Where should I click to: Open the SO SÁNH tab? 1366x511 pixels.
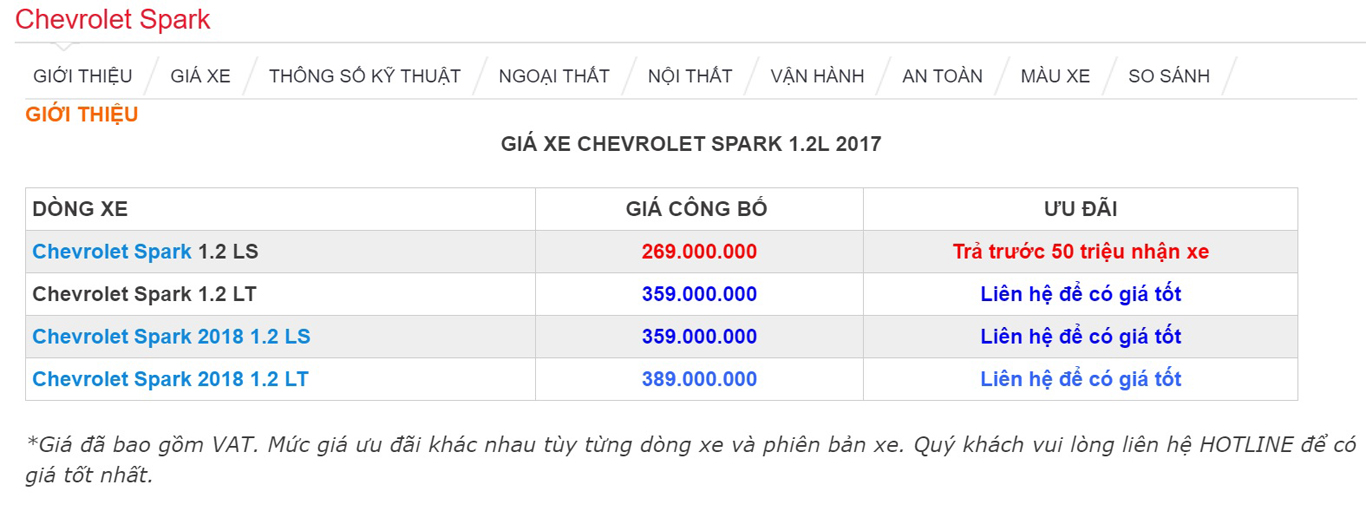coord(1168,76)
